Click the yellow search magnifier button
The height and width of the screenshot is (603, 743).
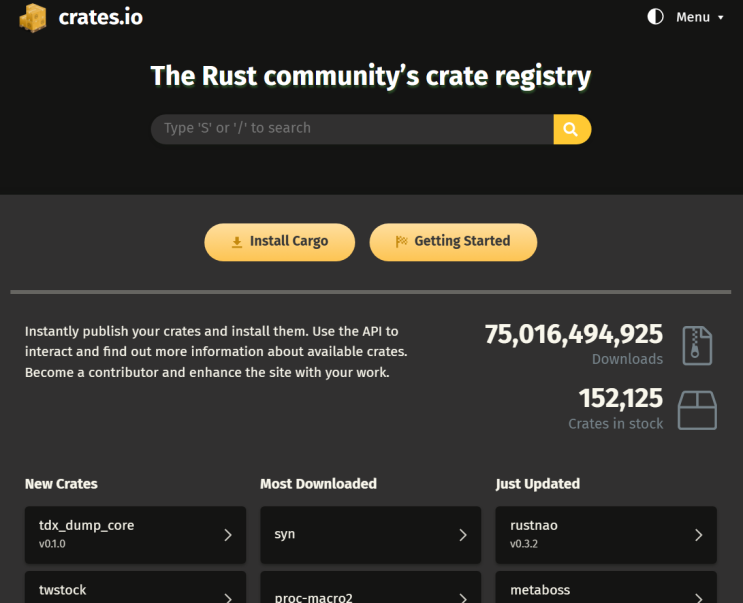point(572,129)
